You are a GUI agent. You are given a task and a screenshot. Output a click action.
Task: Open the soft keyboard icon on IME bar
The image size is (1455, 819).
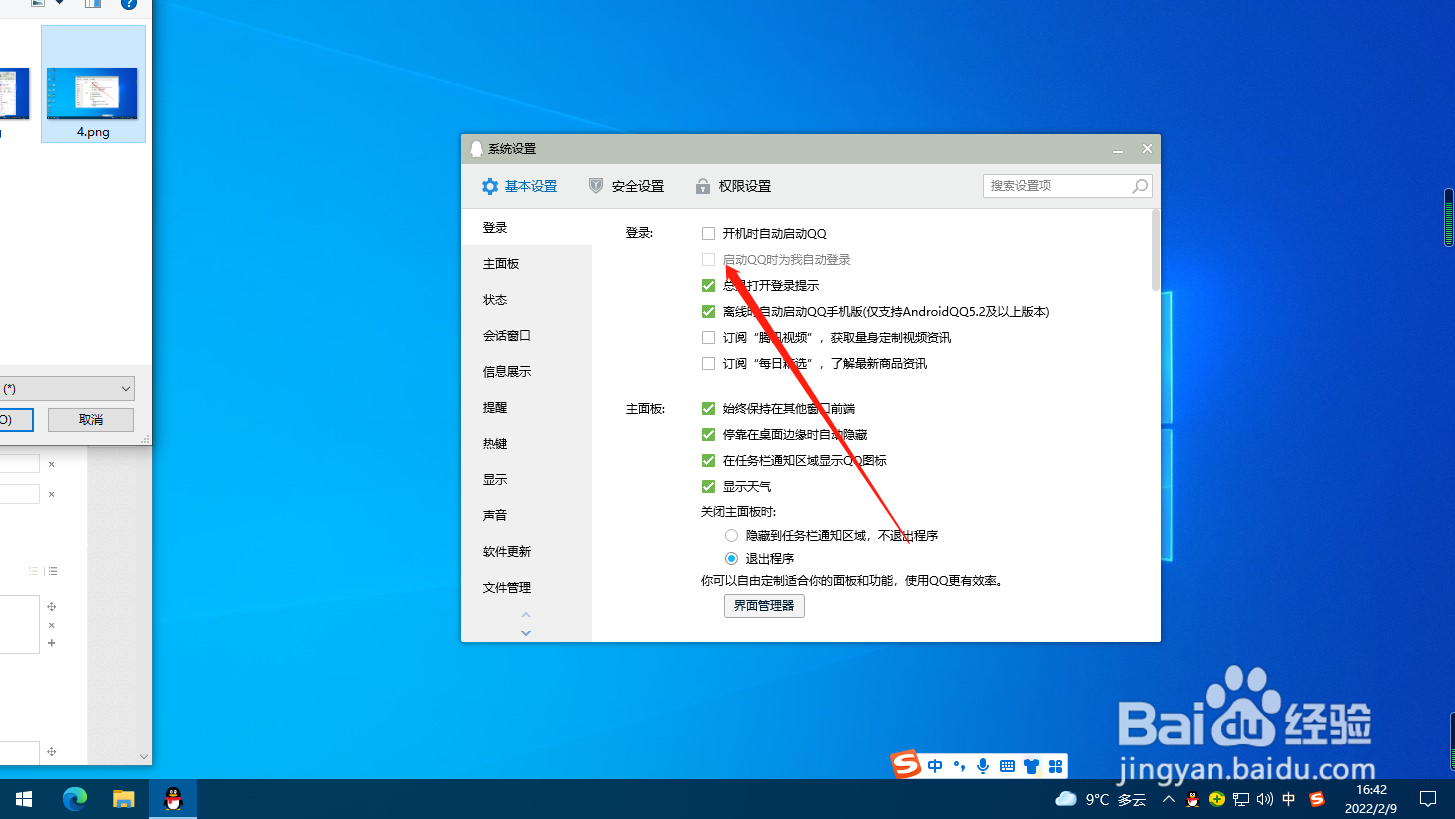point(1007,767)
